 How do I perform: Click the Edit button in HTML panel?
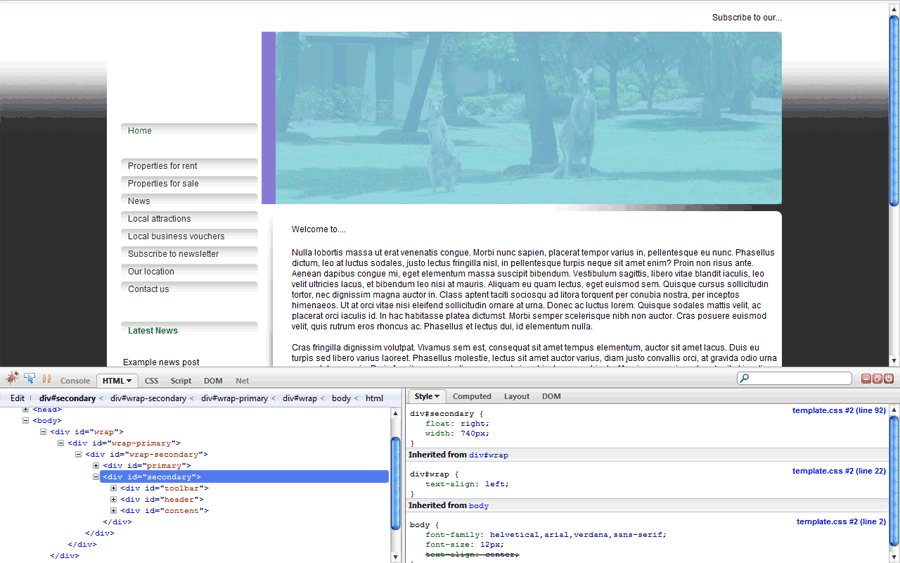(18, 398)
